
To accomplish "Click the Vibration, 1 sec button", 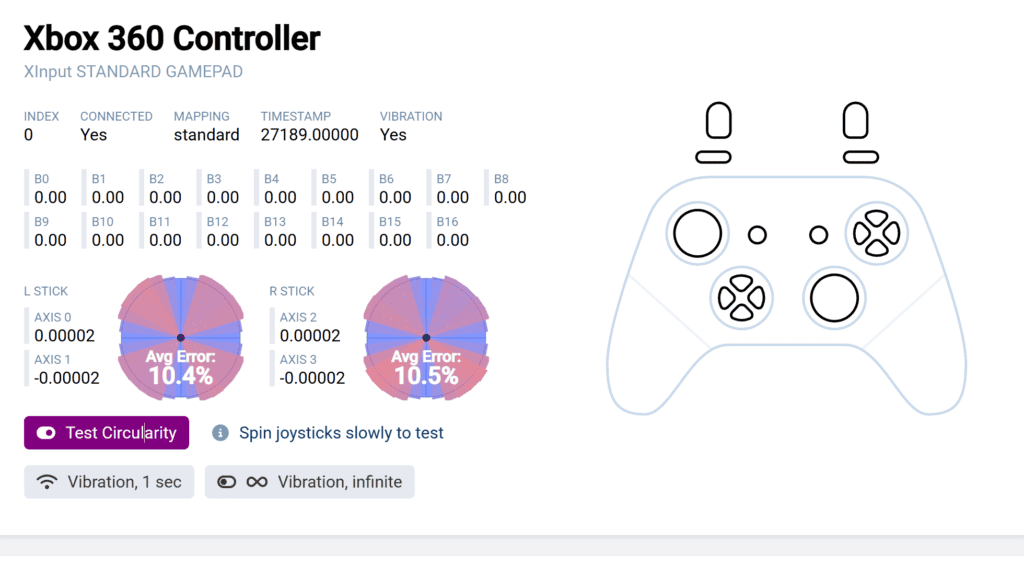I will (x=109, y=482).
